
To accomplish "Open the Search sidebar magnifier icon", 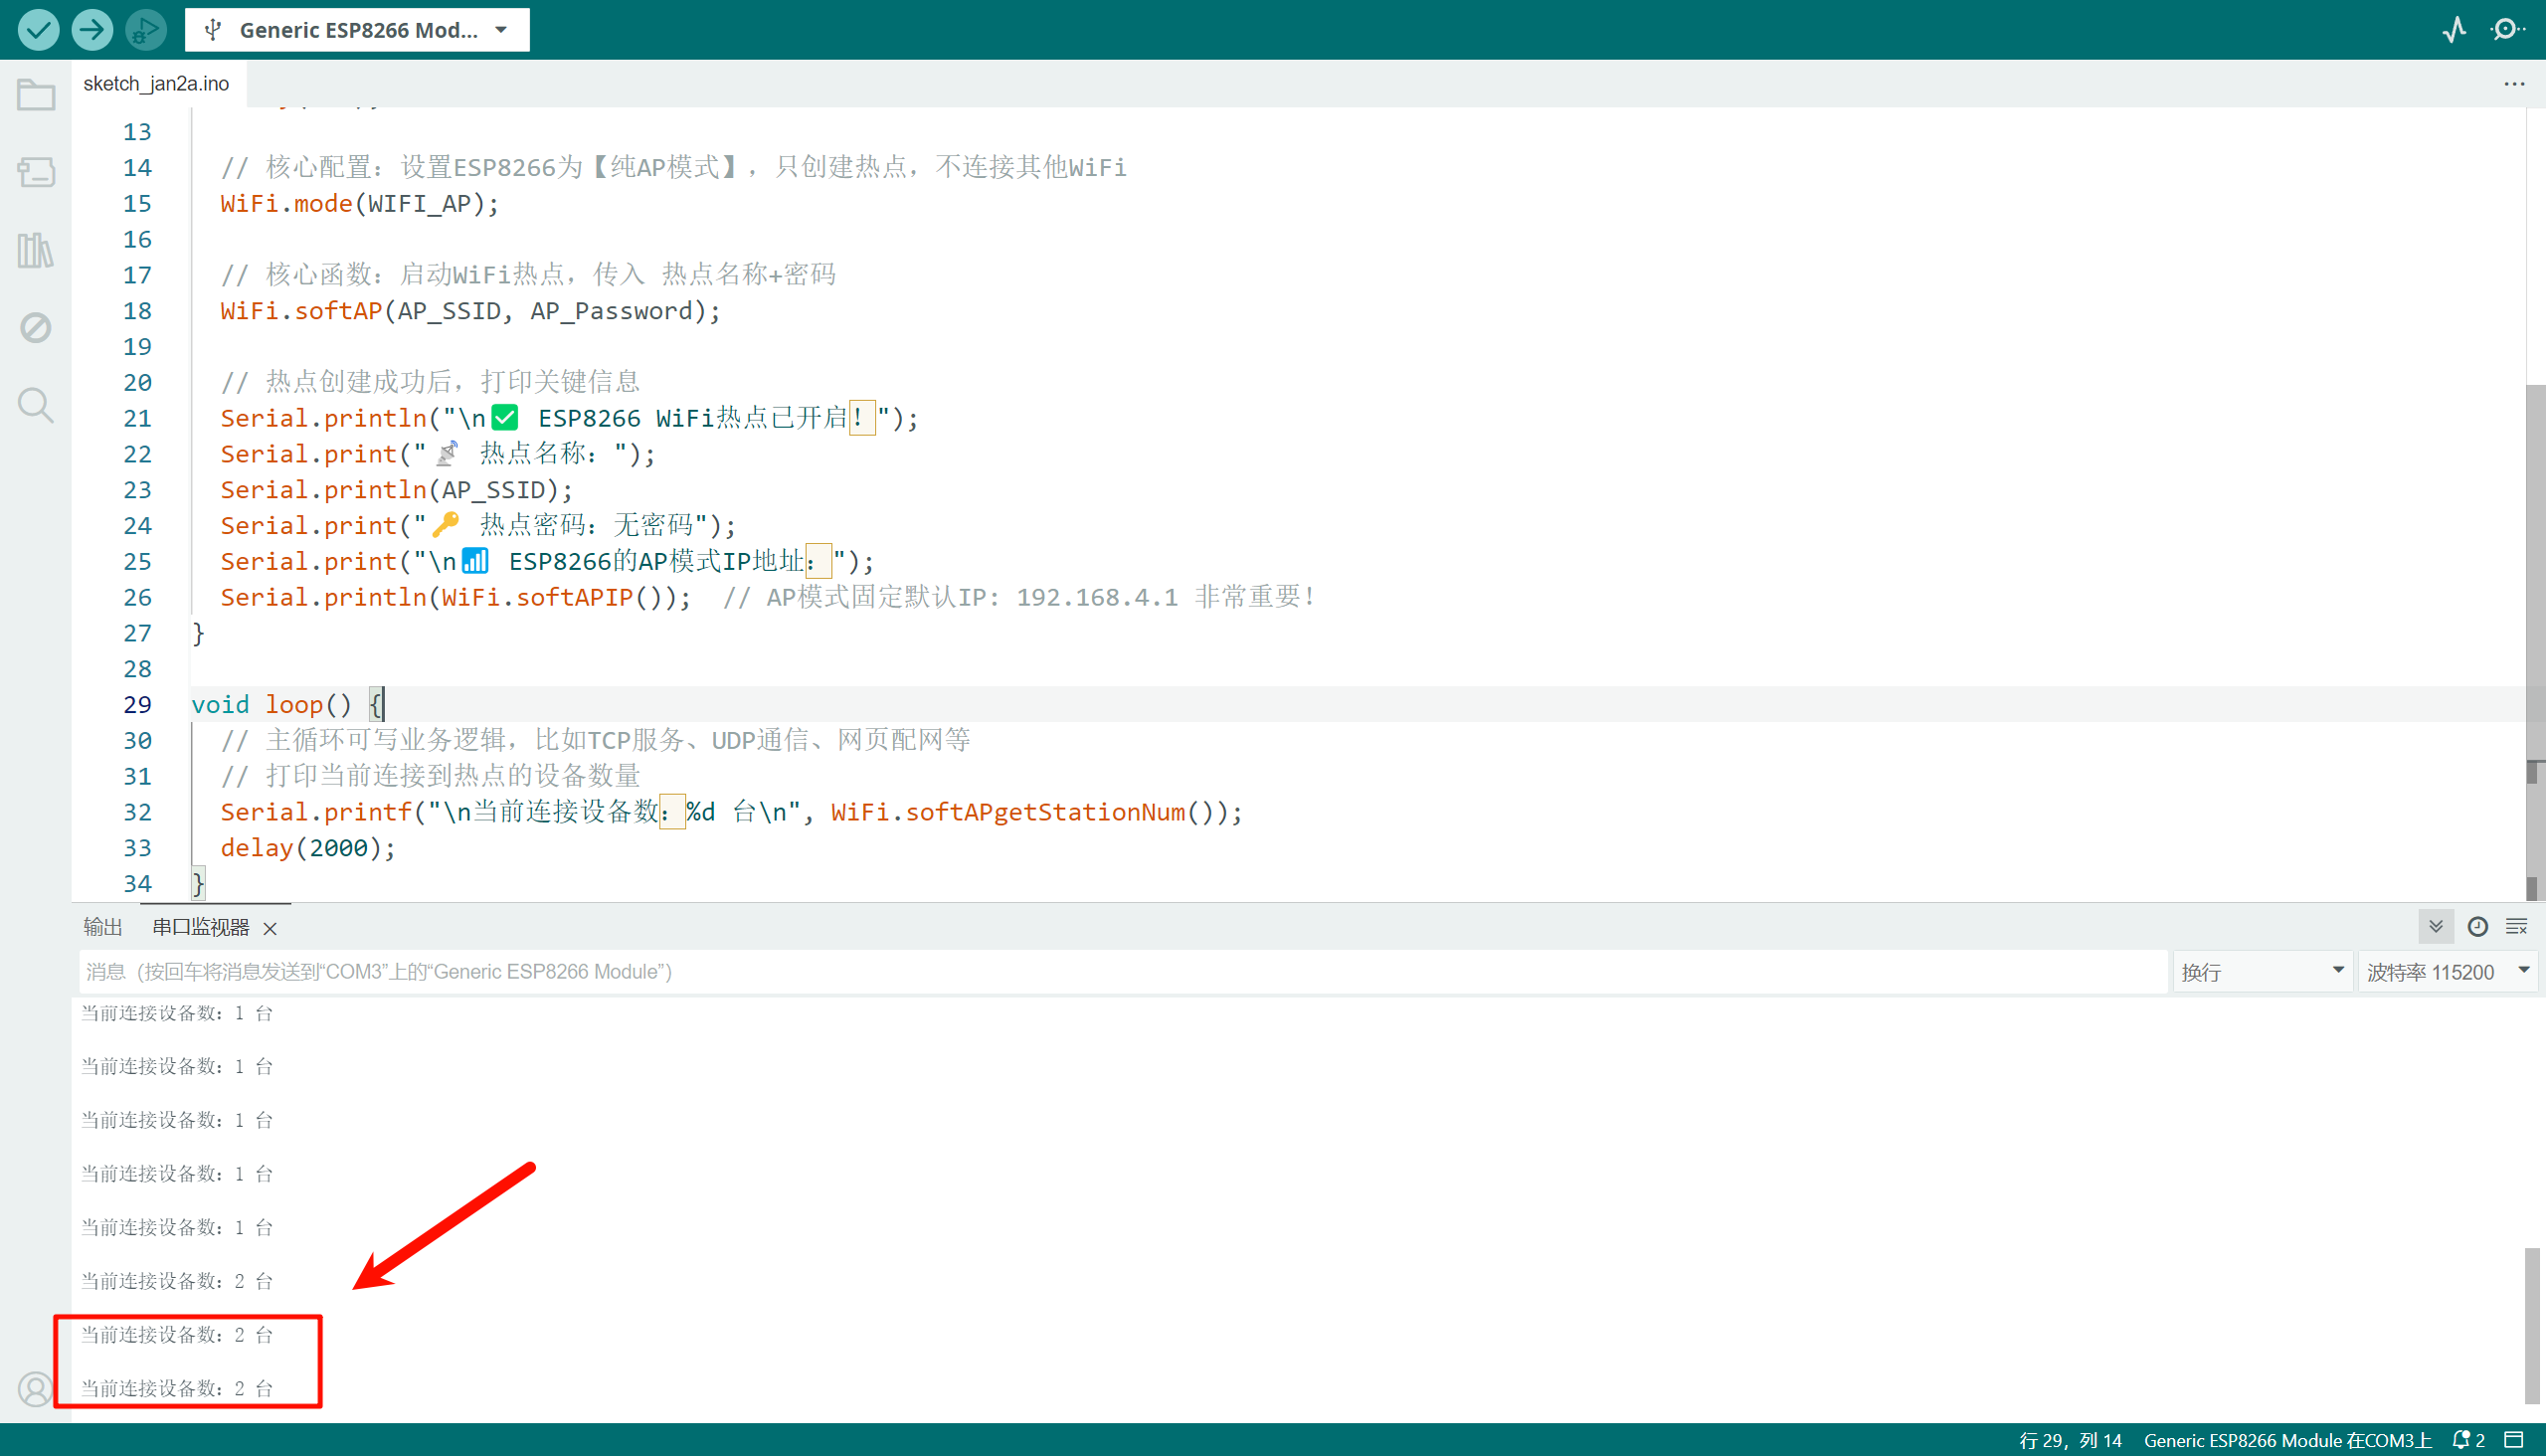I will pos(36,405).
